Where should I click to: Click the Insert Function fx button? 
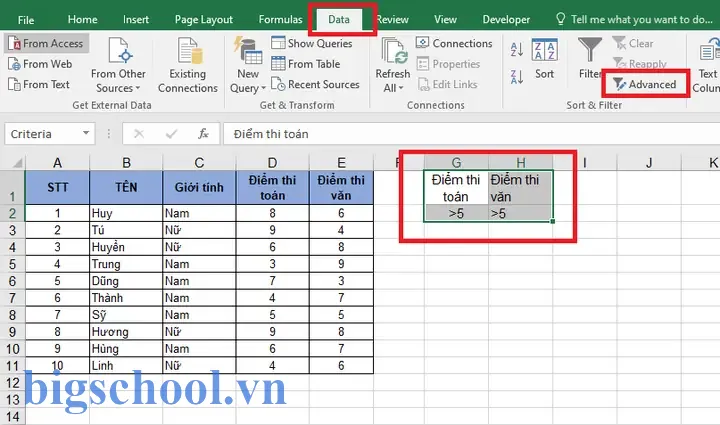click(x=203, y=134)
